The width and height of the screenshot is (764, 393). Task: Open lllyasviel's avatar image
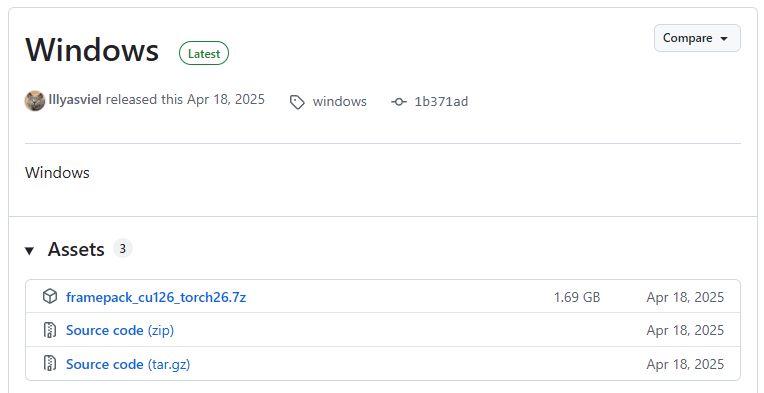35,101
